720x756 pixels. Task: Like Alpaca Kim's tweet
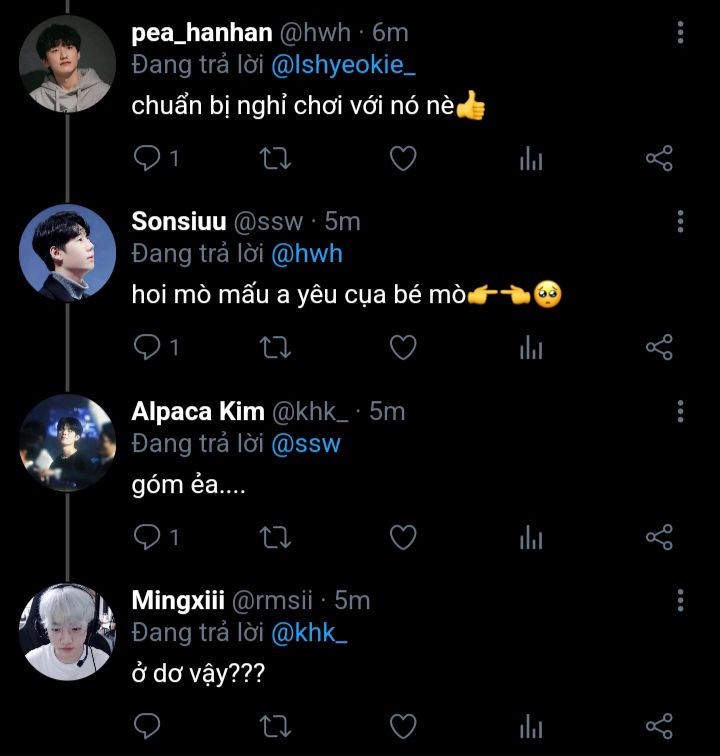point(402,538)
